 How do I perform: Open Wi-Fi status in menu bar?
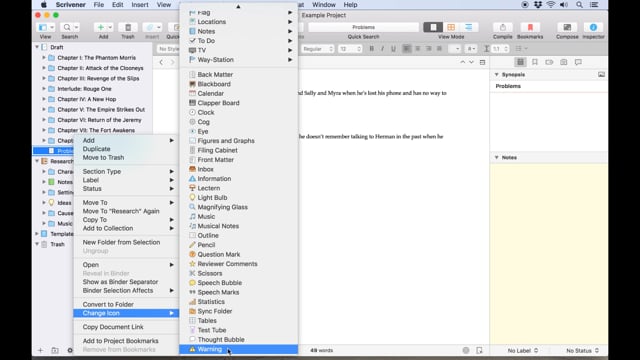tap(551, 5)
